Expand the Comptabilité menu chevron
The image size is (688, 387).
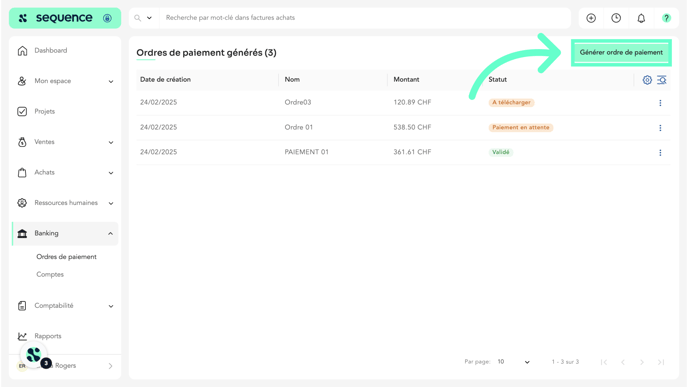click(x=111, y=306)
